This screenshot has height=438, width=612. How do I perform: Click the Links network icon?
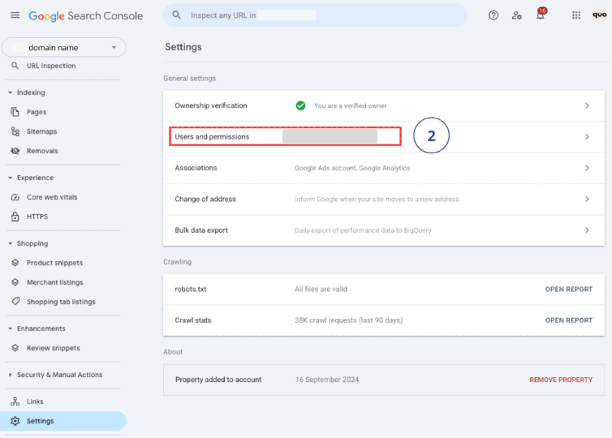point(15,401)
